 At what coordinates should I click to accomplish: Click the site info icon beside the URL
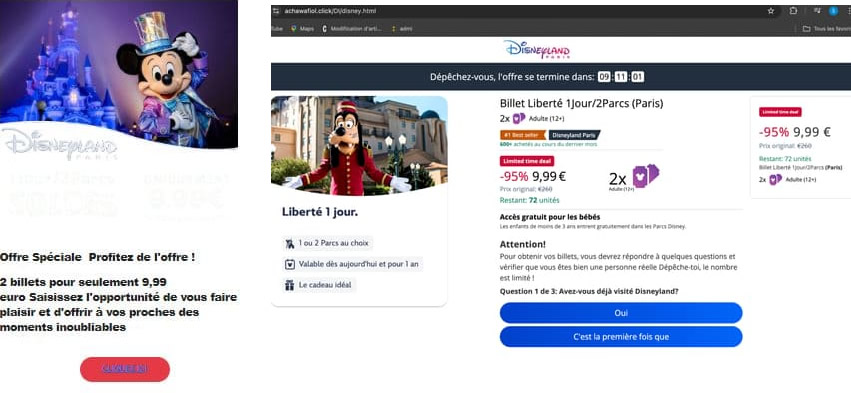click(276, 11)
